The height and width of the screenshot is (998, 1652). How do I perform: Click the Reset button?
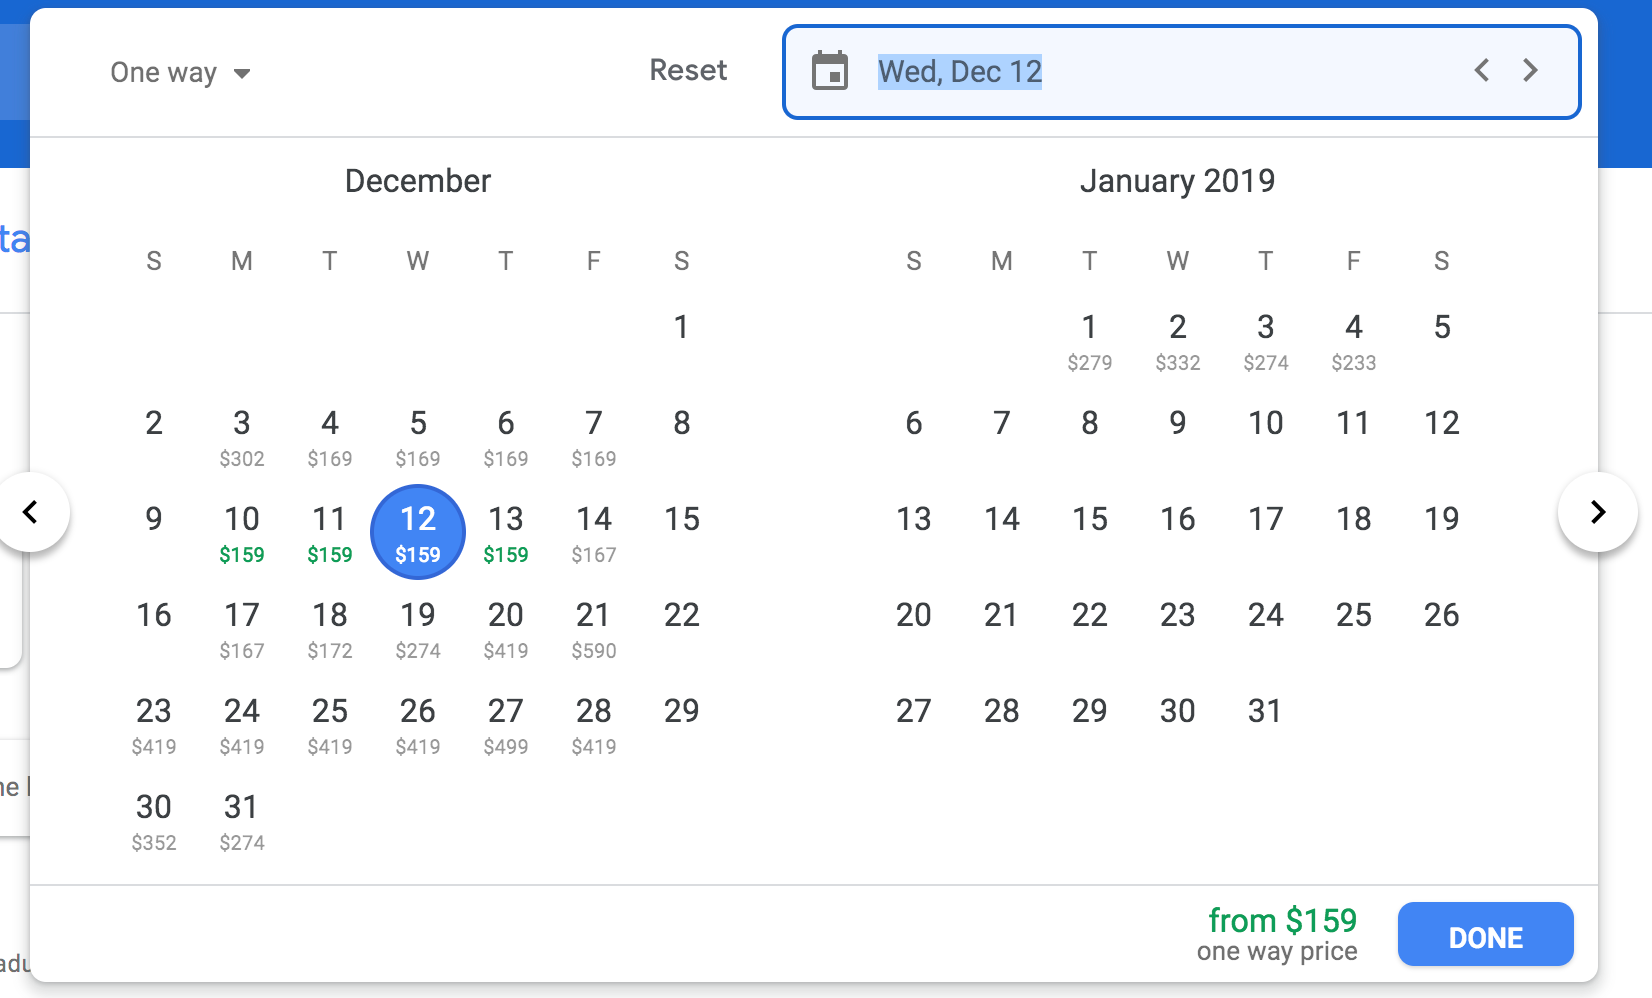point(688,70)
